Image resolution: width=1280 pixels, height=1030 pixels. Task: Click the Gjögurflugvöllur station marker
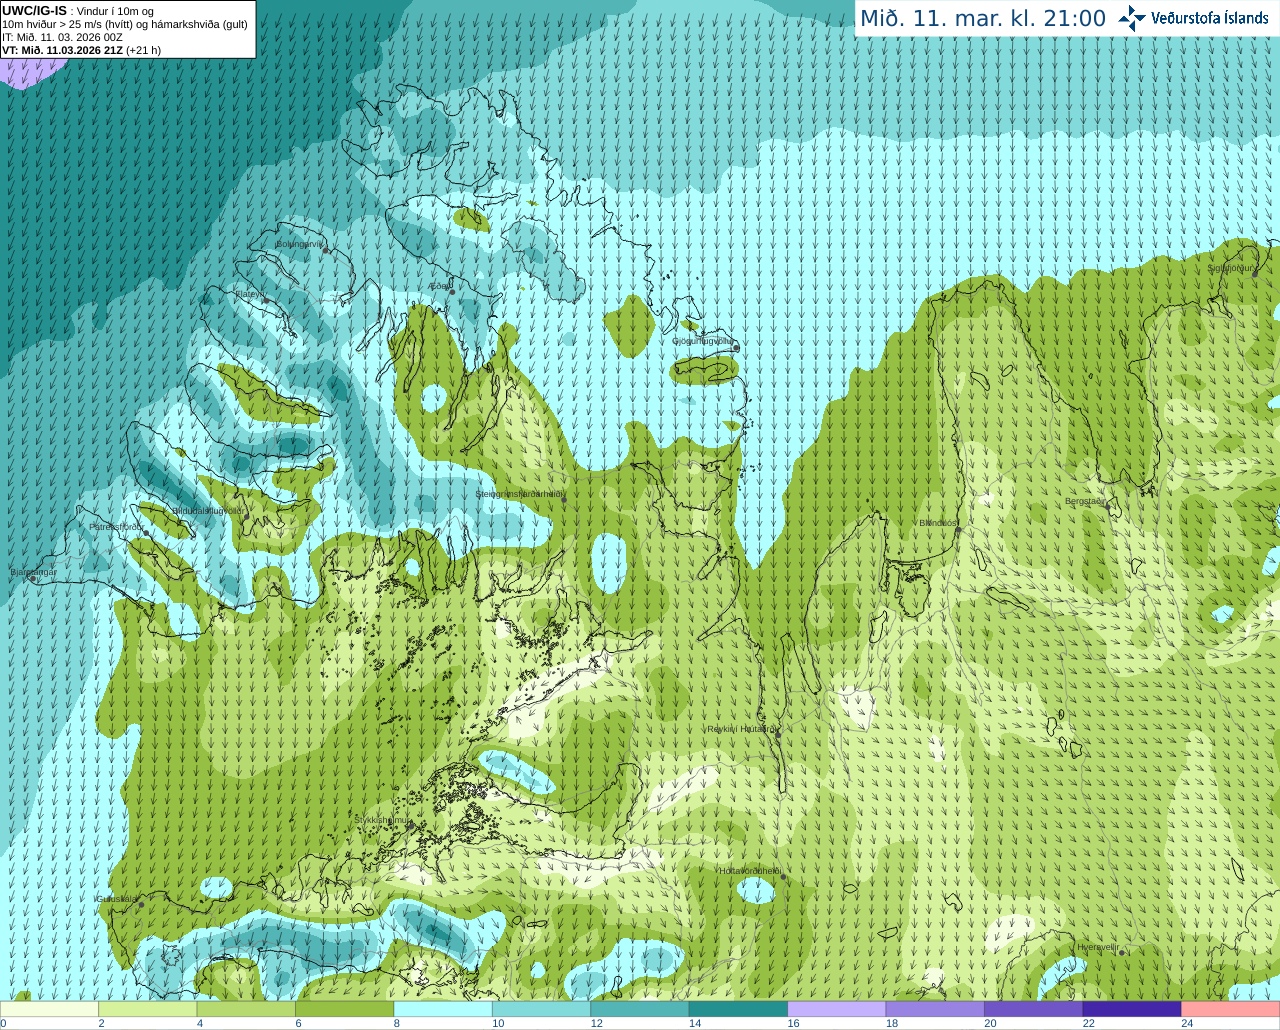pos(736,347)
